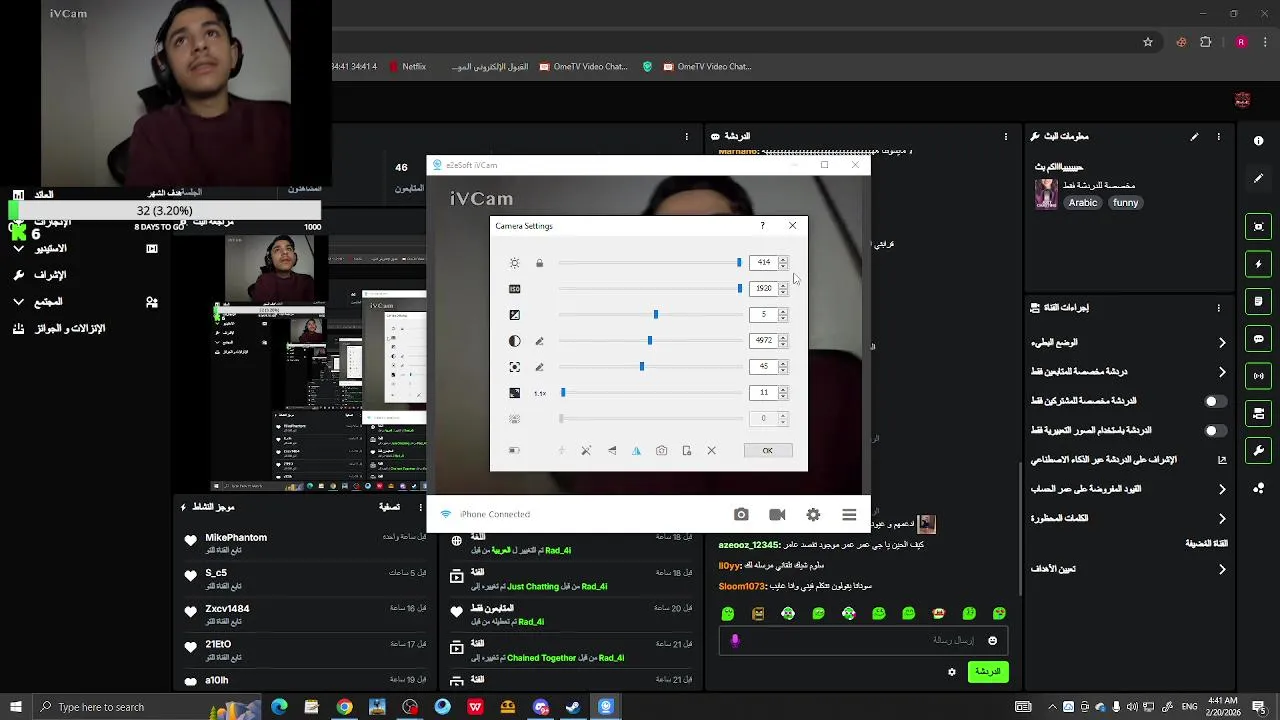This screenshot has width=1280, height=720.
Task: Open Google Chrome from the taskbar
Action: point(344,707)
